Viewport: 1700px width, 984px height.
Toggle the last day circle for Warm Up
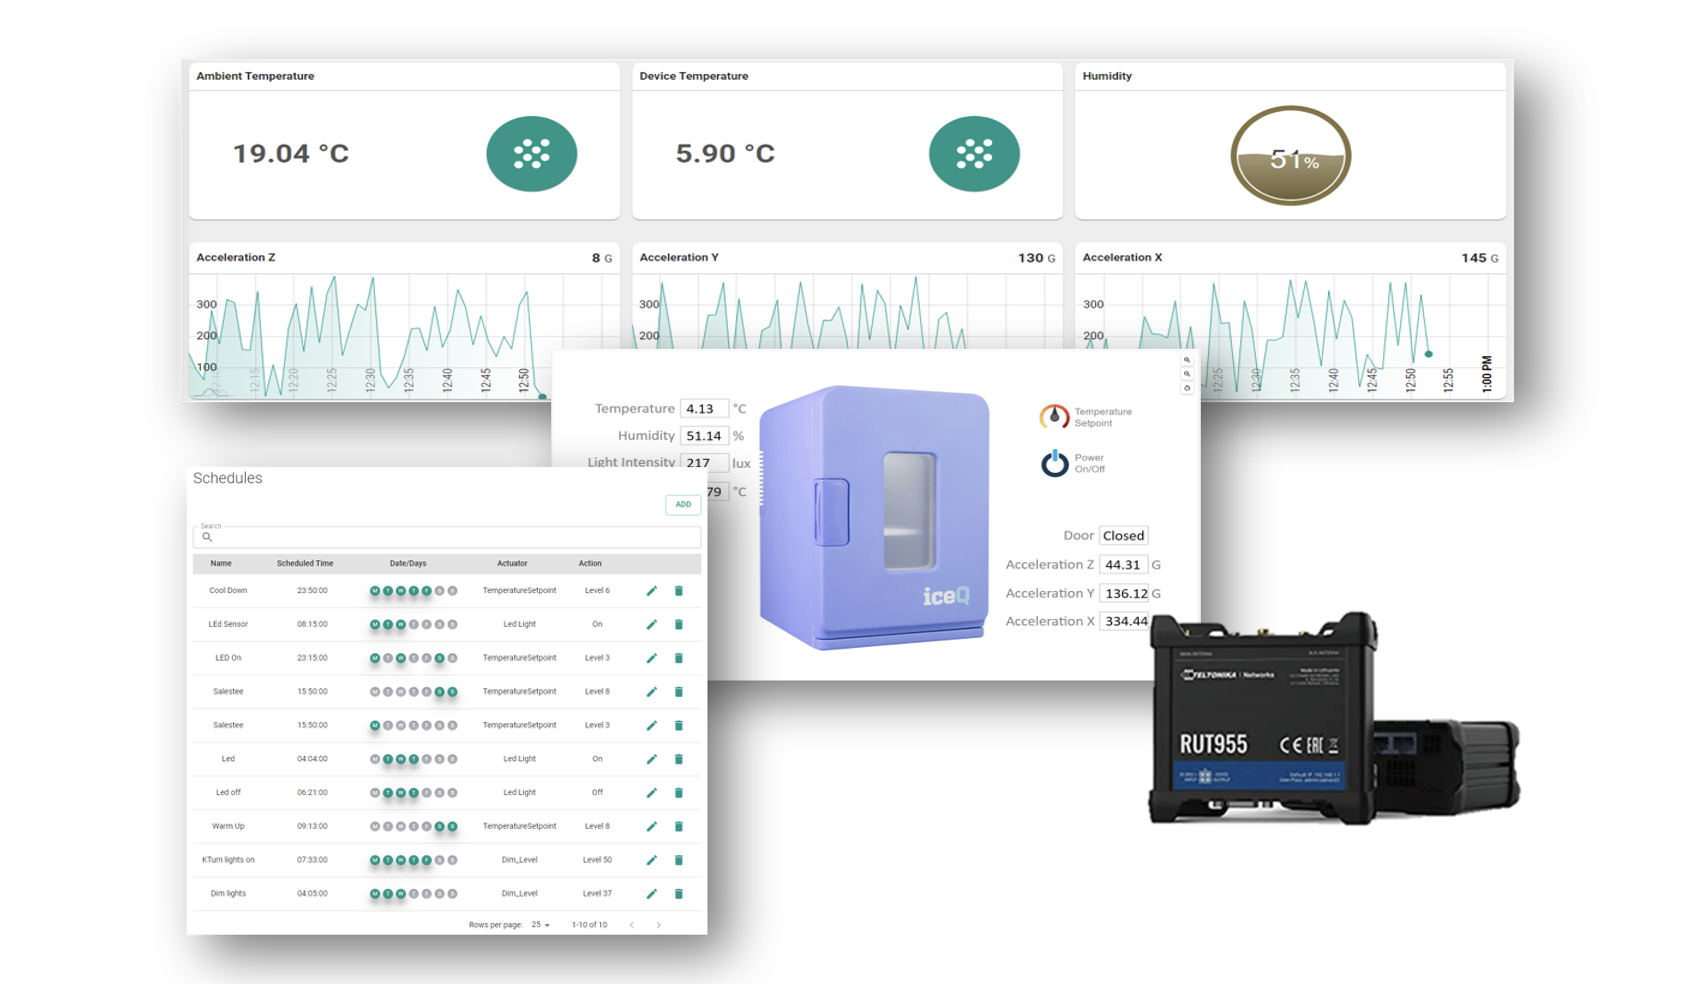point(452,827)
